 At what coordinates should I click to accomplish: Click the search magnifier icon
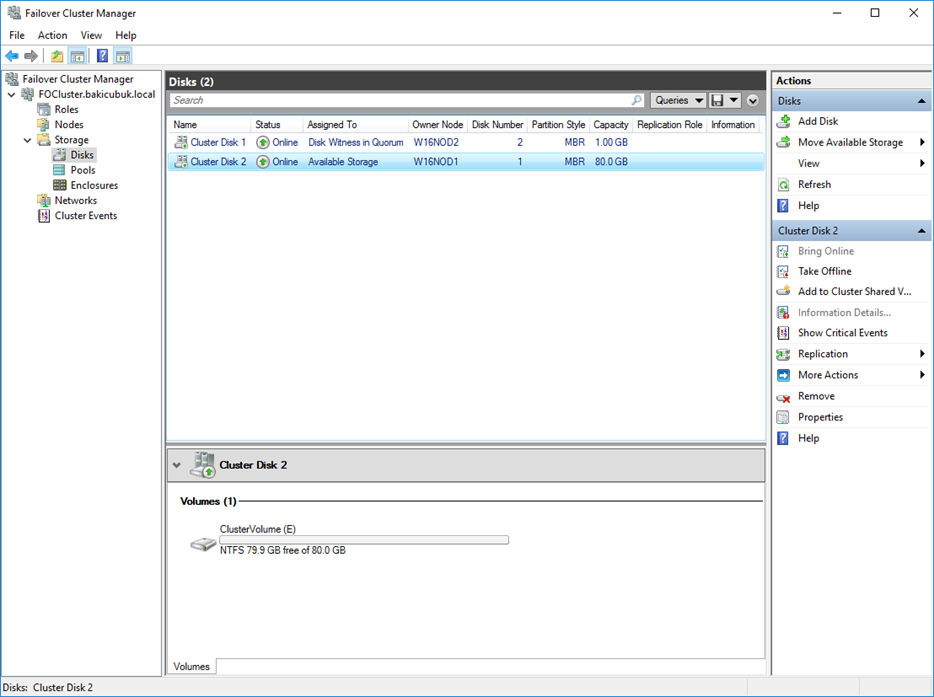(637, 100)
